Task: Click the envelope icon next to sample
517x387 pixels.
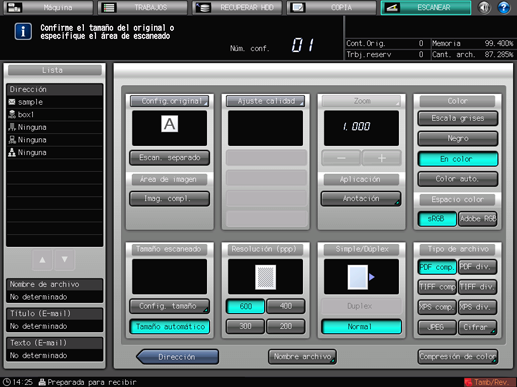Action: click(12, 102)
